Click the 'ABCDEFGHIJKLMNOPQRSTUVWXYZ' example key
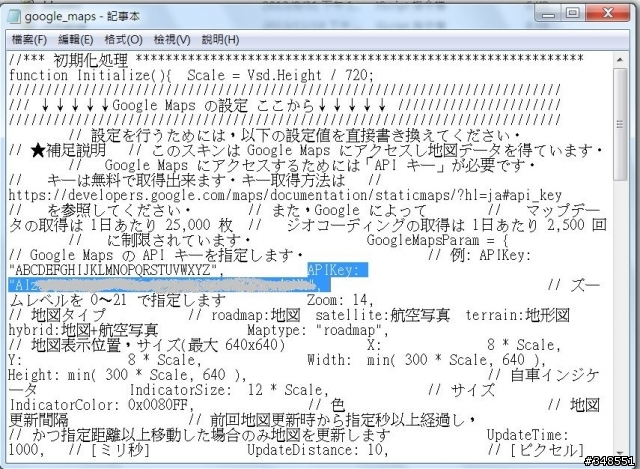The width and height of the screenshot is (640, 469). [x=113, y=270]
